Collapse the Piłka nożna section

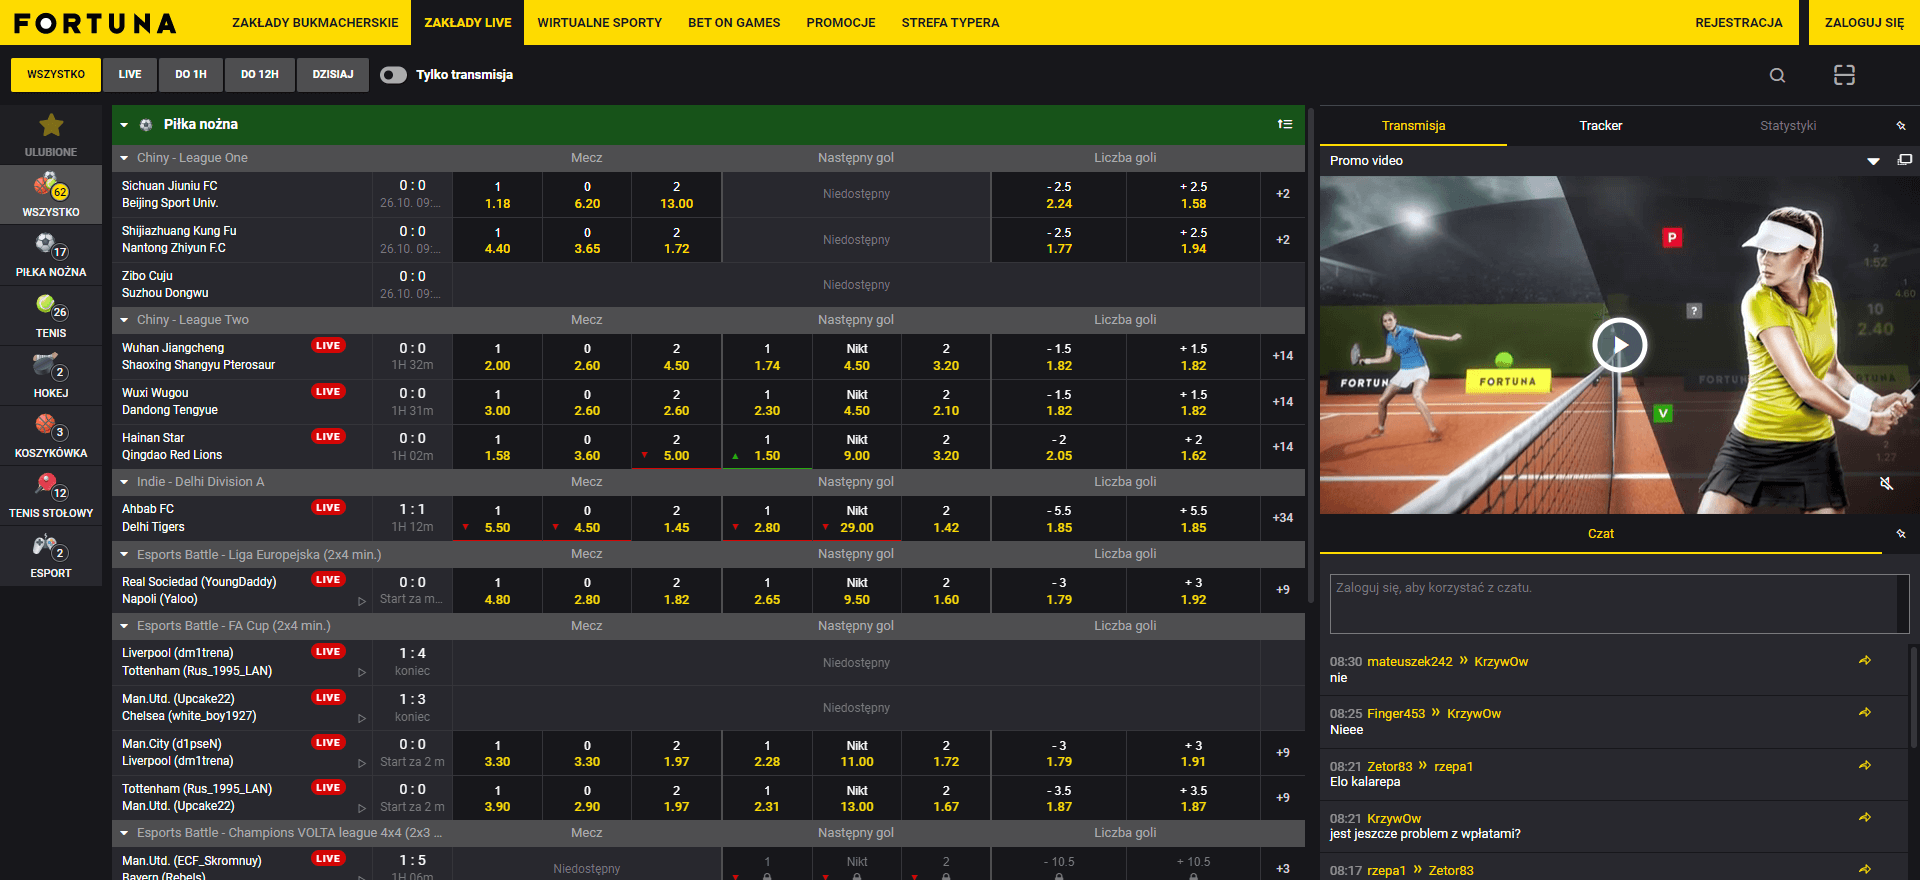[x=124, y=125]
